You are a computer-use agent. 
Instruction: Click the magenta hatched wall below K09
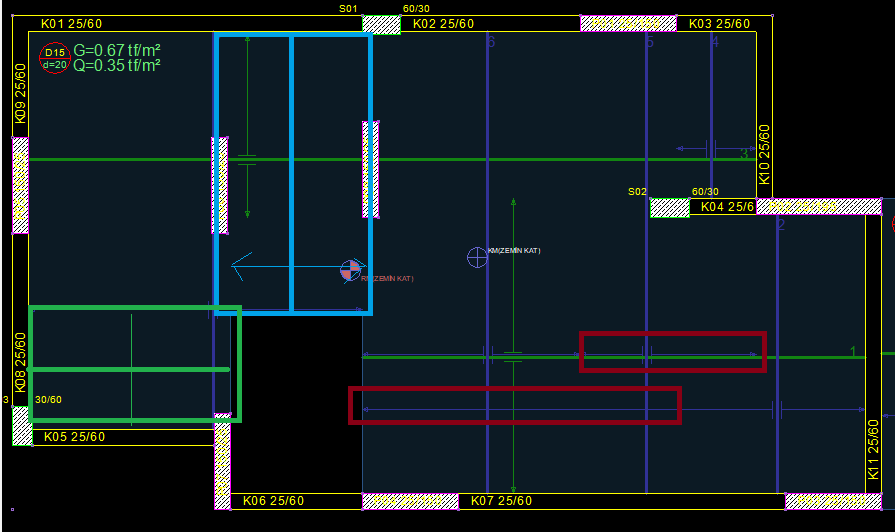tap(20, 185)
